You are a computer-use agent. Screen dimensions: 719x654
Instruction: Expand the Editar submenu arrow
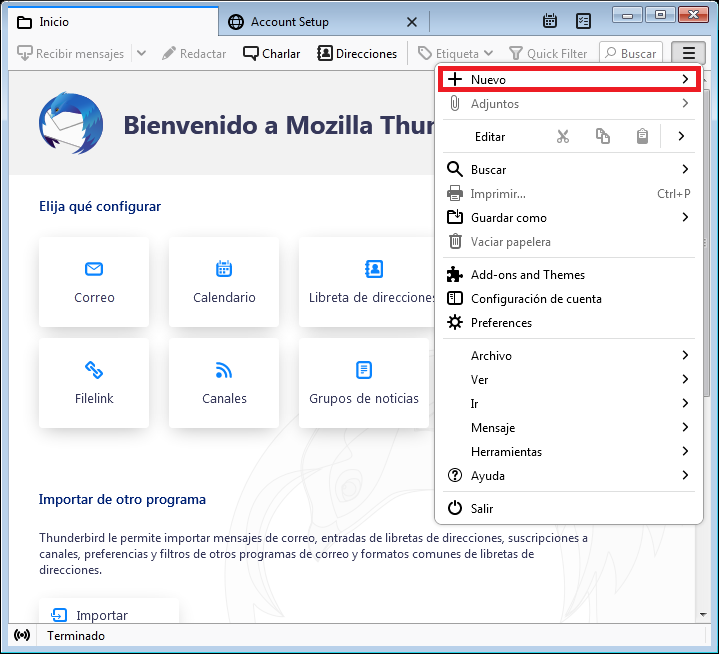tap(681, 136)
